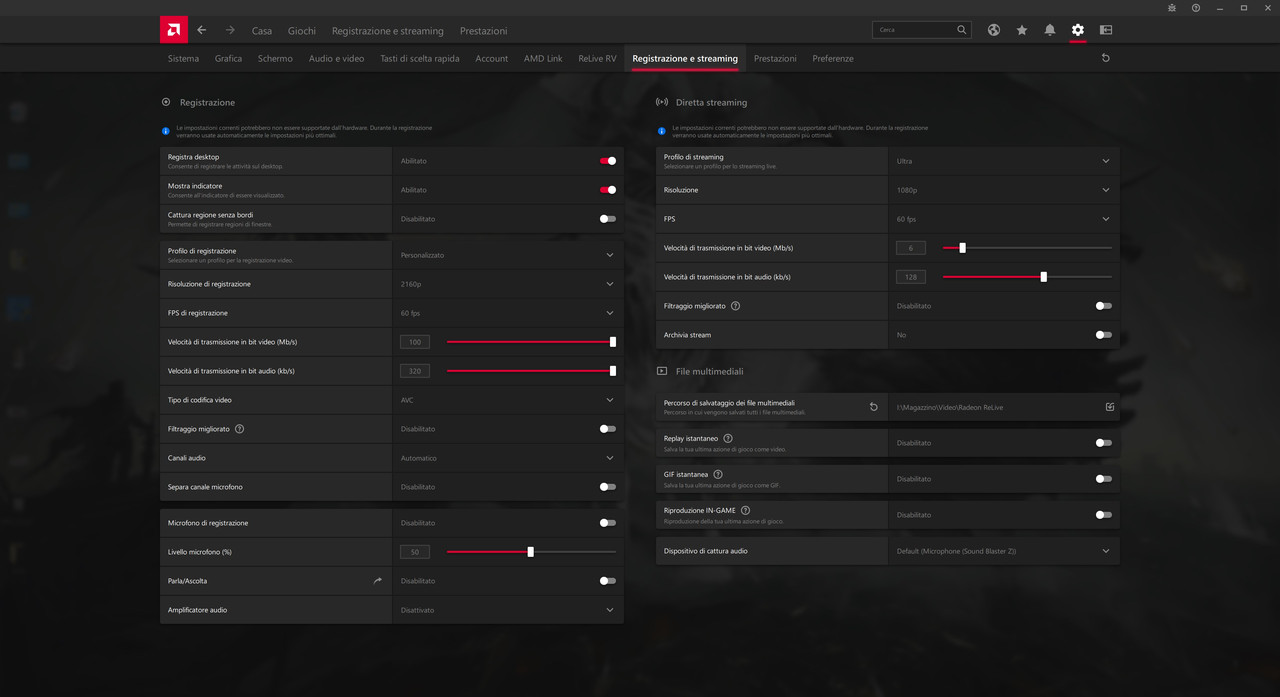
Task: Open Tipo di codifica video dropdown
Action: click(x=508, y=400)
